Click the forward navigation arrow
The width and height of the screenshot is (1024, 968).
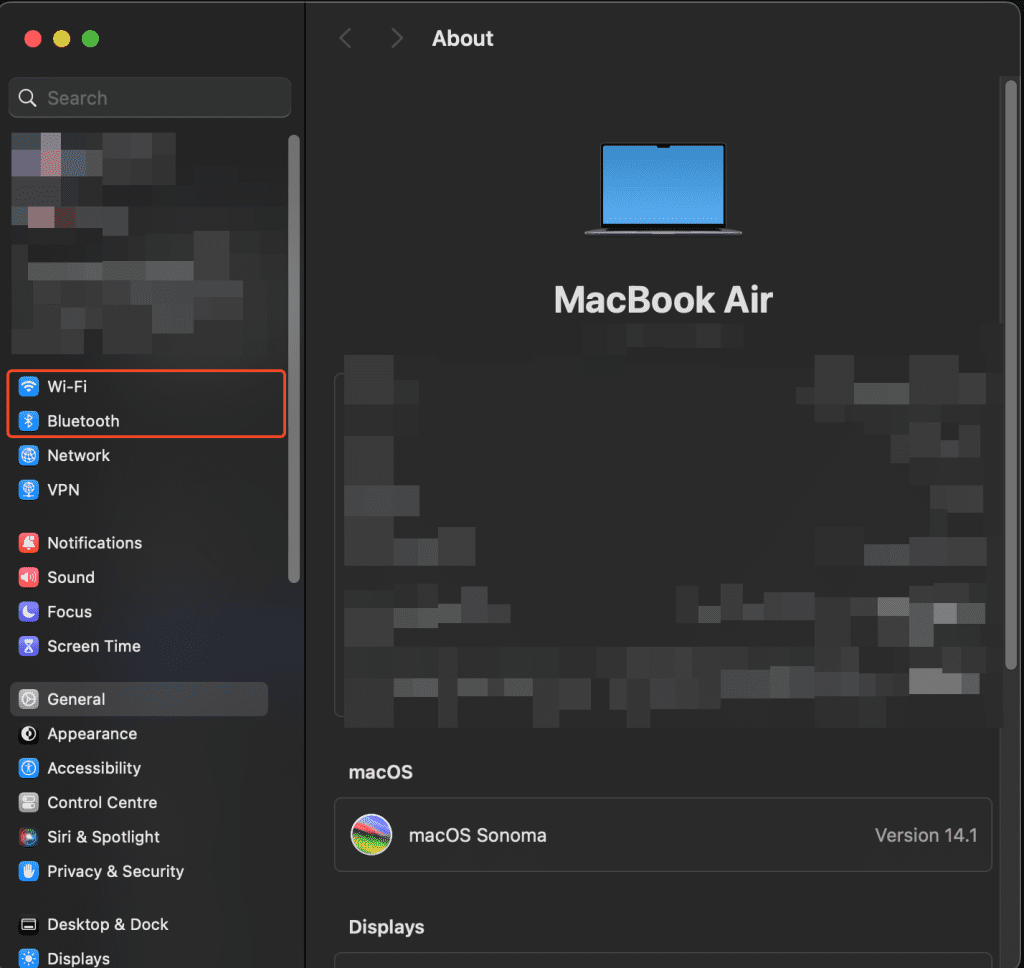coord(397,39)
